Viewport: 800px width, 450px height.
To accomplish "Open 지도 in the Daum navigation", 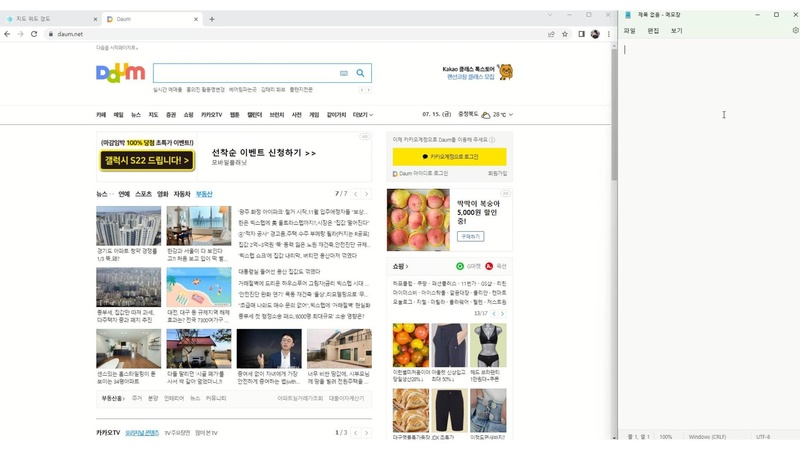I will coord(153,115).
